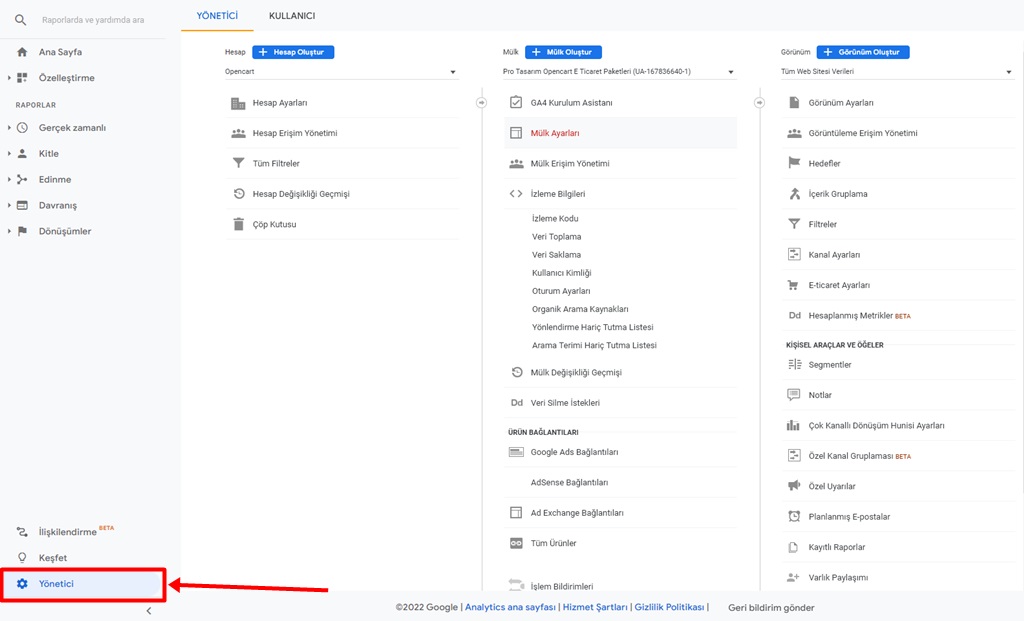
Task: Click the Kanal Ayarları icon
Action: (794, 255)
